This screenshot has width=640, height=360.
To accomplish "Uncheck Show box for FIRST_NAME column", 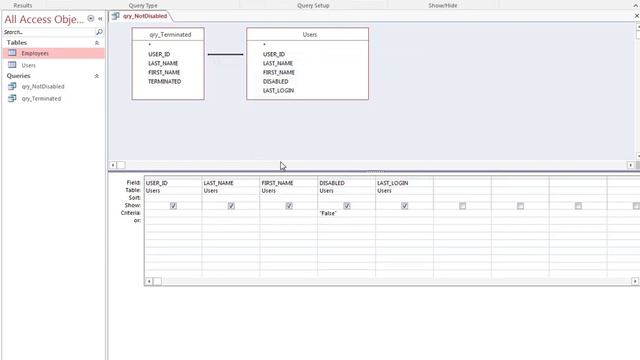I will (289, 206).
